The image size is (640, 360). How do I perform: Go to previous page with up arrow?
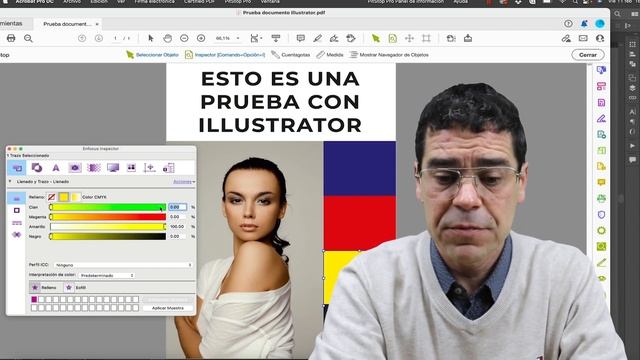tap(82, 38)
